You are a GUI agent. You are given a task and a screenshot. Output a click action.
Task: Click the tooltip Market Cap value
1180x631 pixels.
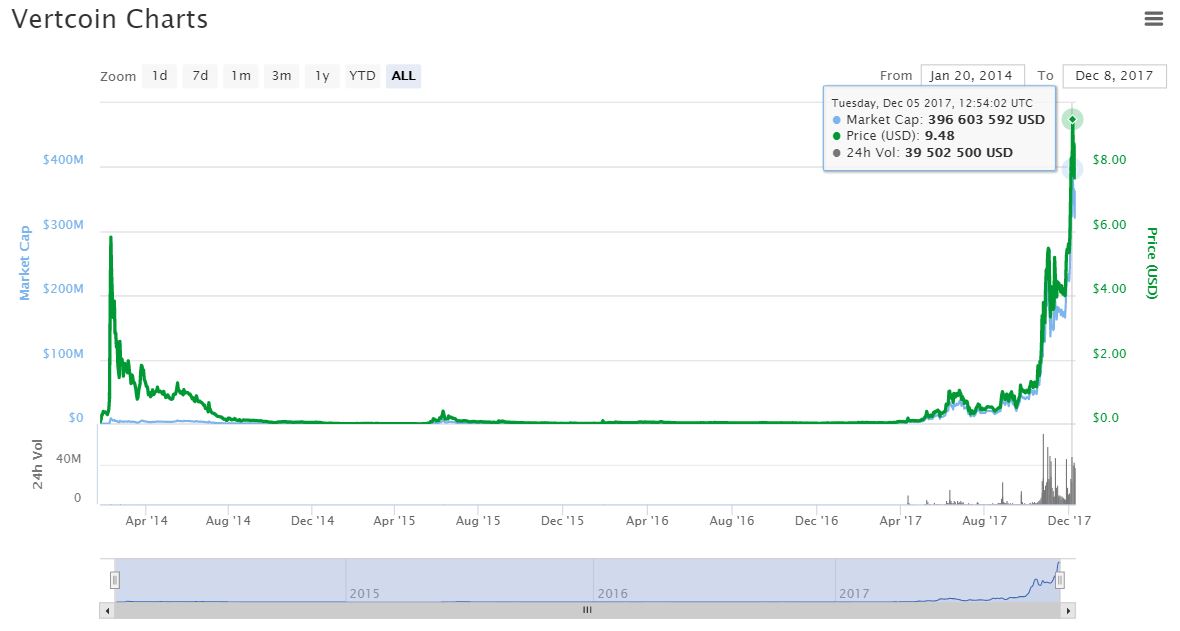pos(986,120)
